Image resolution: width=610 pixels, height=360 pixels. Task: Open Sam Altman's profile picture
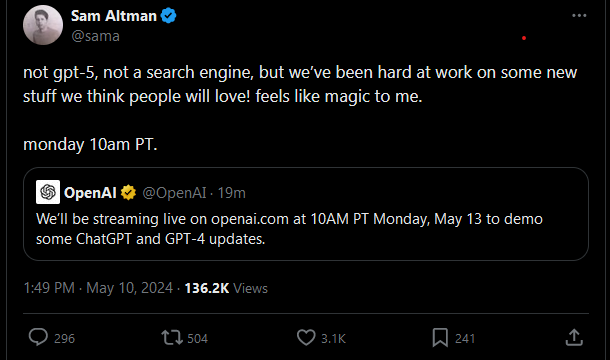[43, 25]
